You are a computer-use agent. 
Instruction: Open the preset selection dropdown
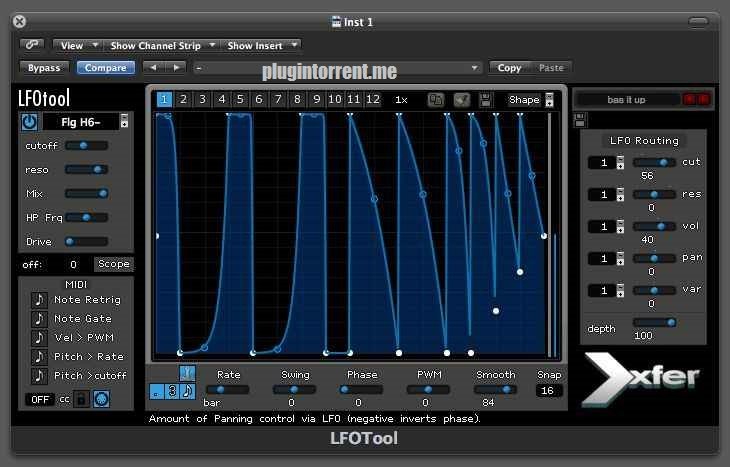click(x=337, y=69)
